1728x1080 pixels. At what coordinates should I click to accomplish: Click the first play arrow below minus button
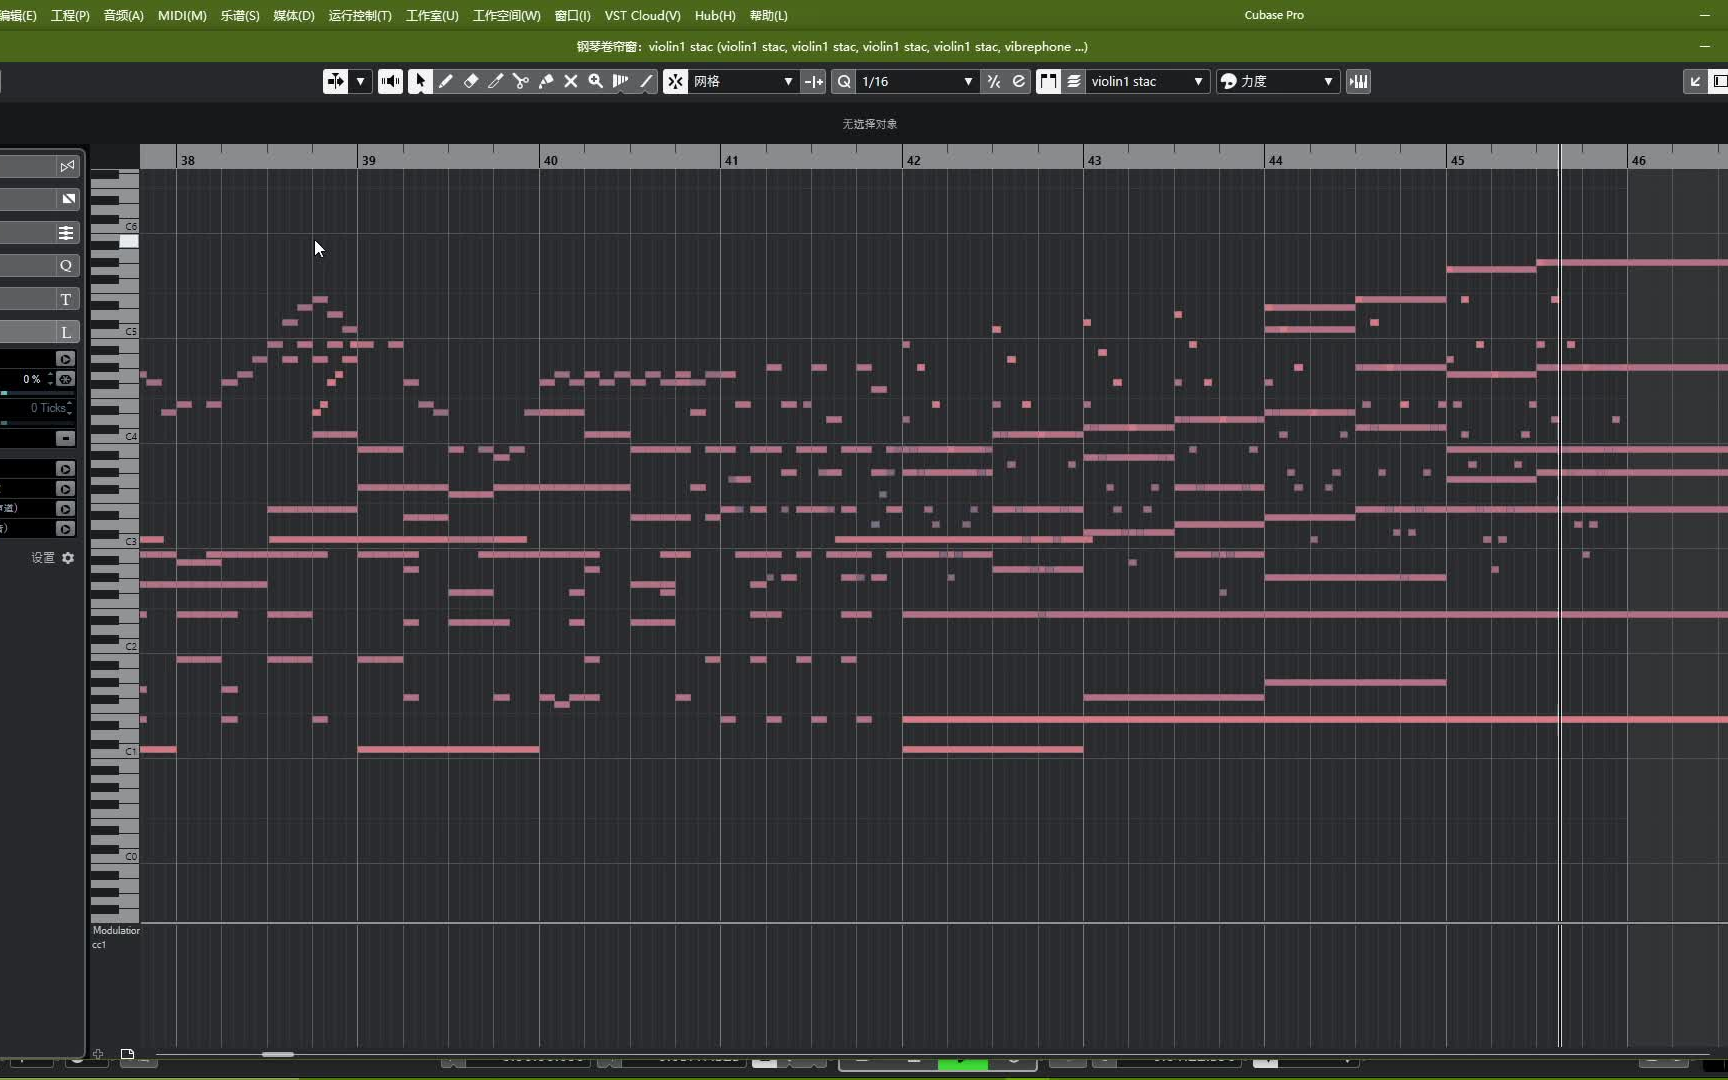pos(65,469)
